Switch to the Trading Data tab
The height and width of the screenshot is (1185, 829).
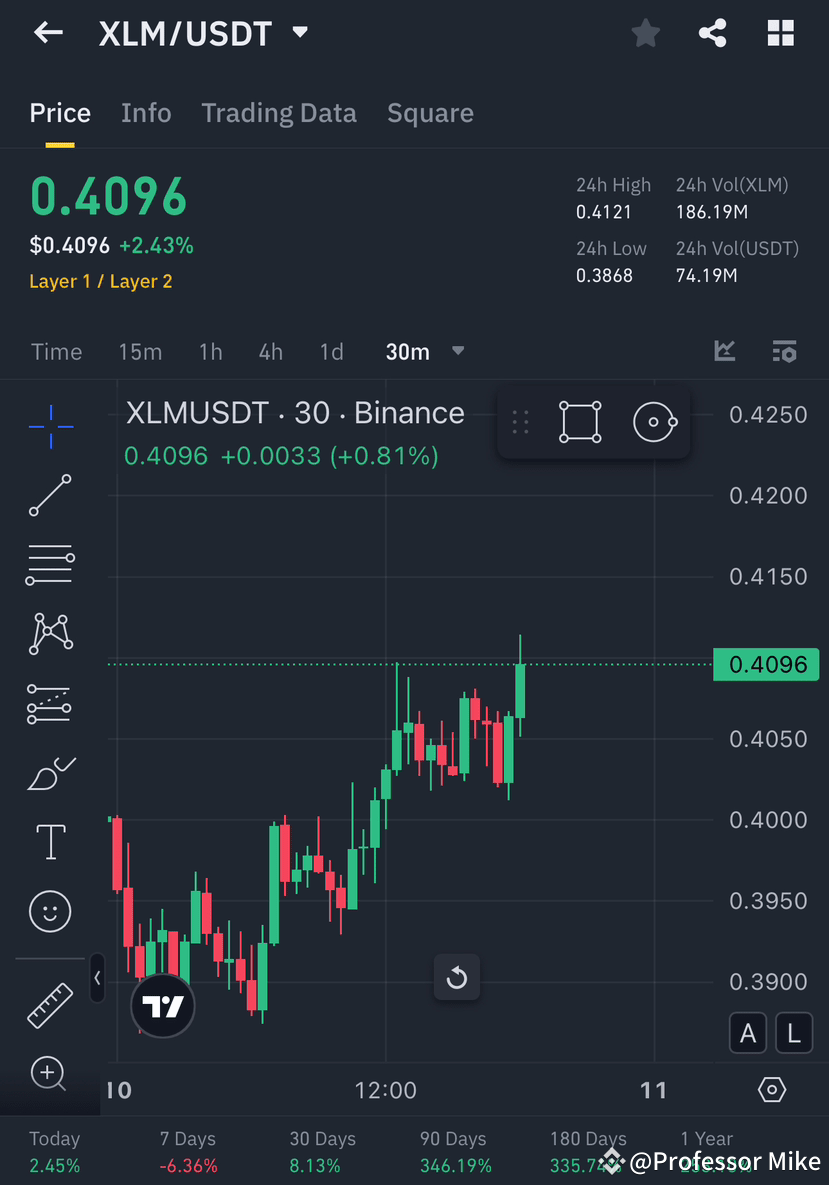(x=278, y=113)
